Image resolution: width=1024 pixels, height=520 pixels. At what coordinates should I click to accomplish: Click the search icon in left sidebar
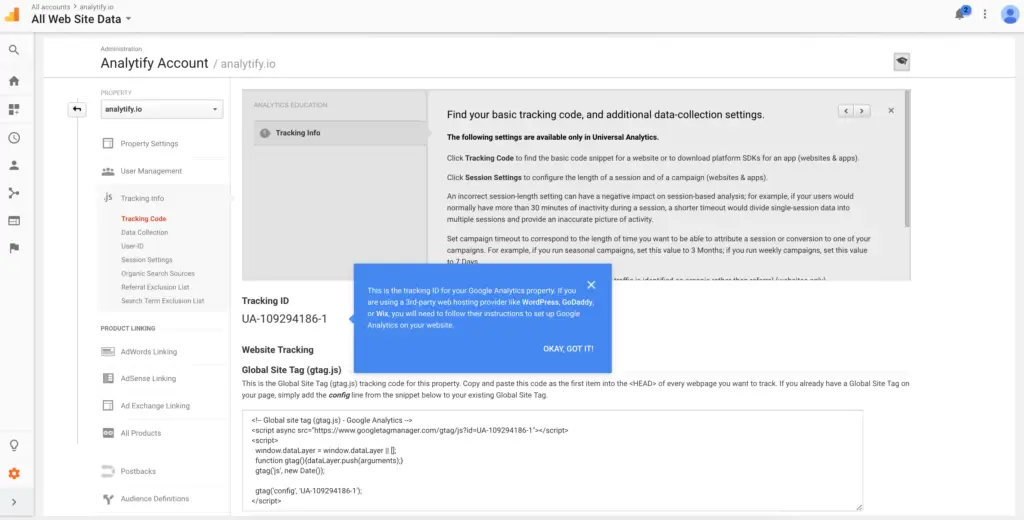(x=14, y=50)
